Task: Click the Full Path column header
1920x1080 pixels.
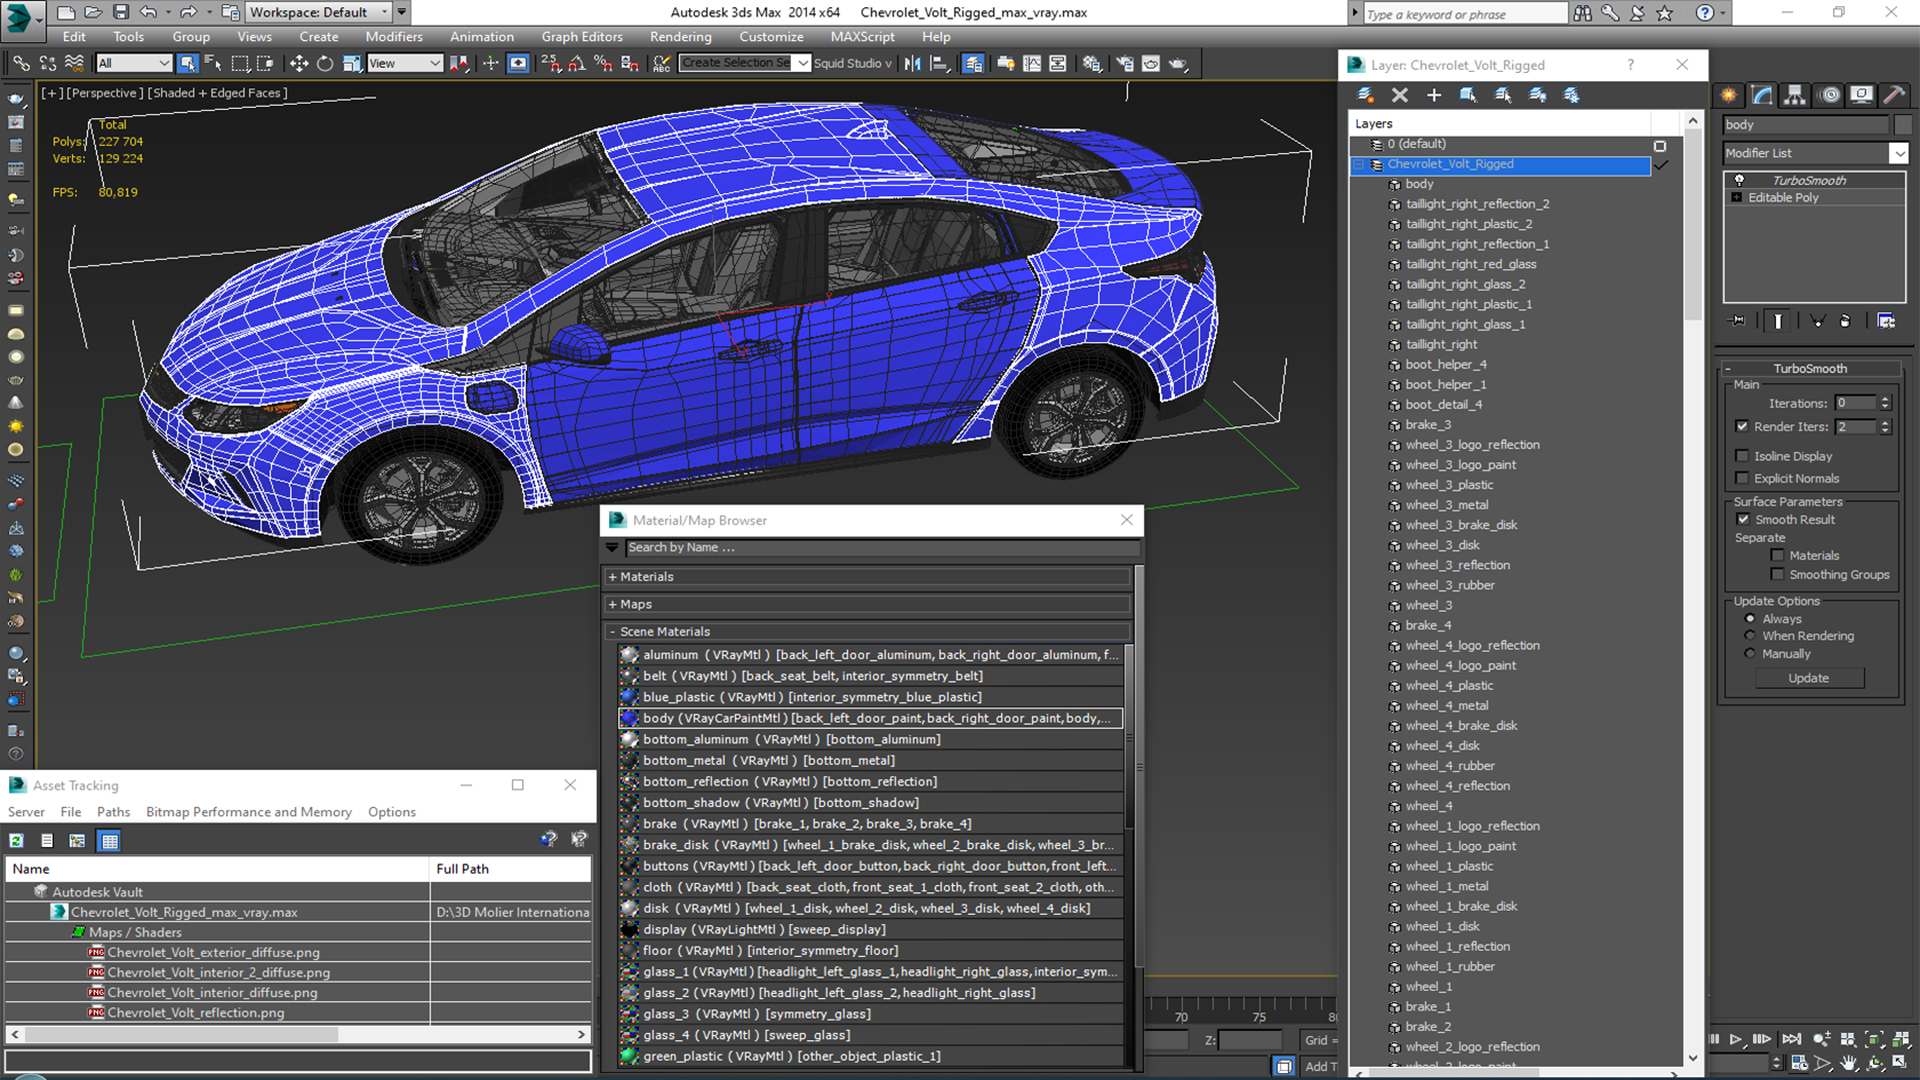Action: coord(511,869)
